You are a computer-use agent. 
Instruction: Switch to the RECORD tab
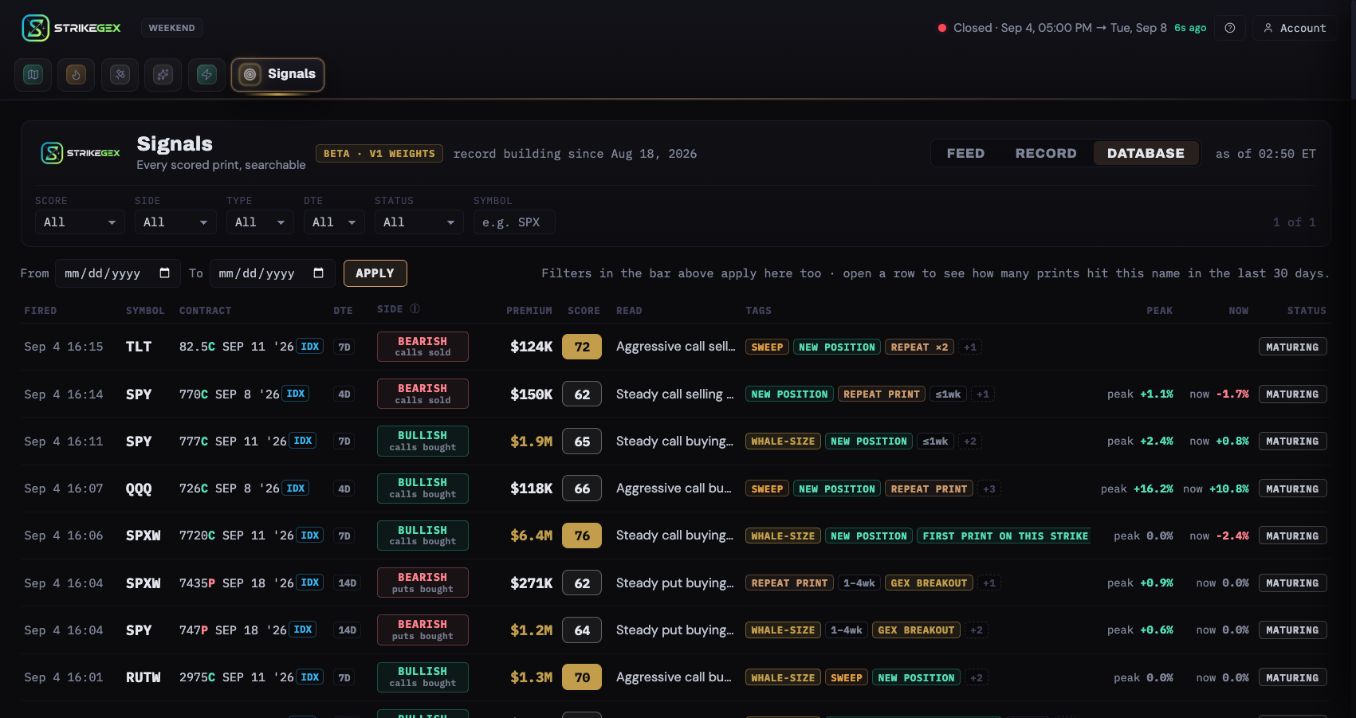1046,153
